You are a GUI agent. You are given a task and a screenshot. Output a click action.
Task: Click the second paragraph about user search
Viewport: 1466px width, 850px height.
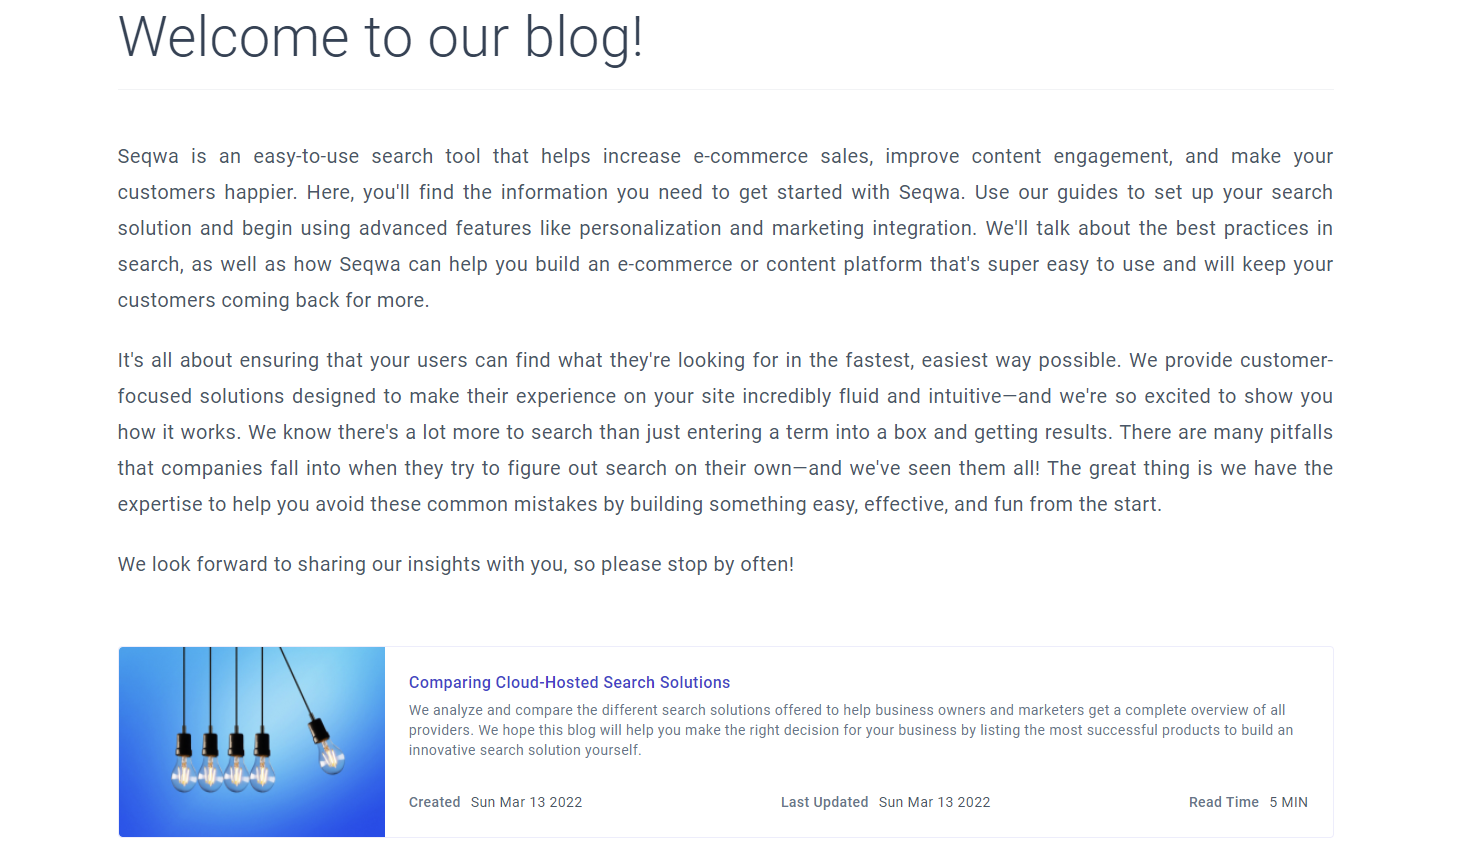pyautogui.click(x=725, y=431)
